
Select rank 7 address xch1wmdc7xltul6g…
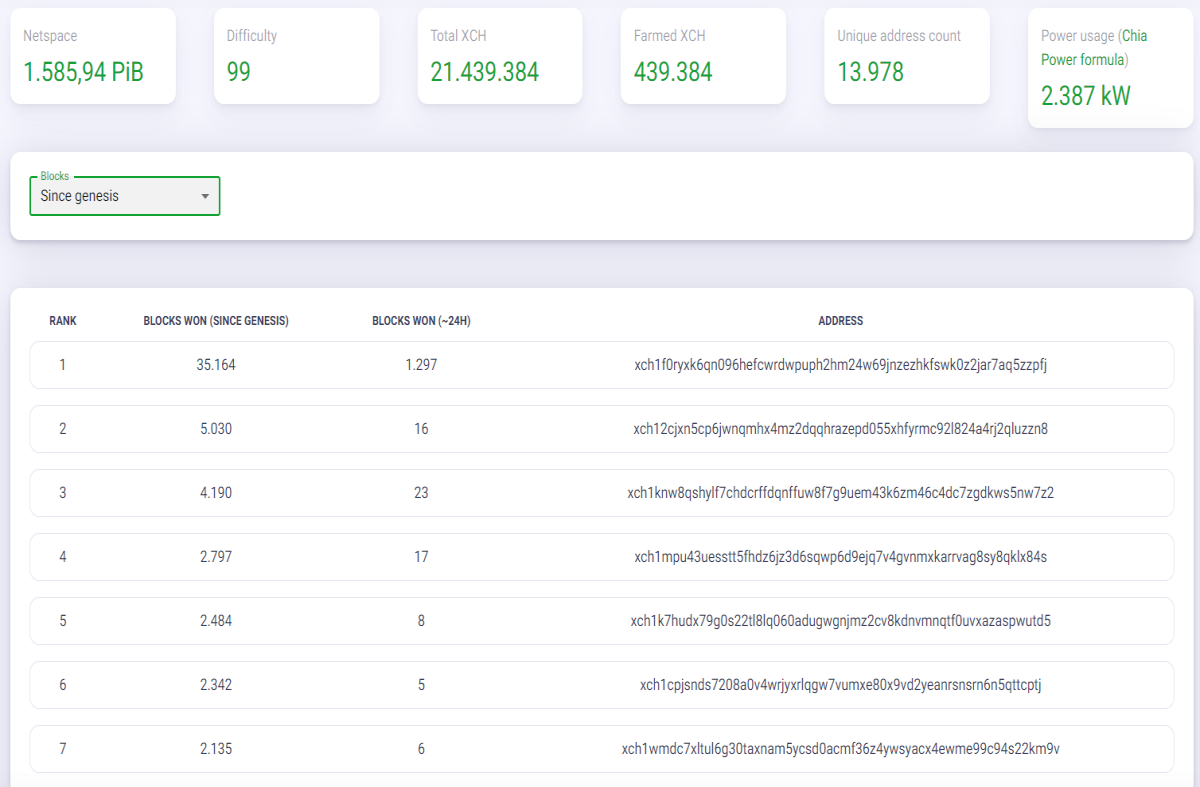[841, 749]
